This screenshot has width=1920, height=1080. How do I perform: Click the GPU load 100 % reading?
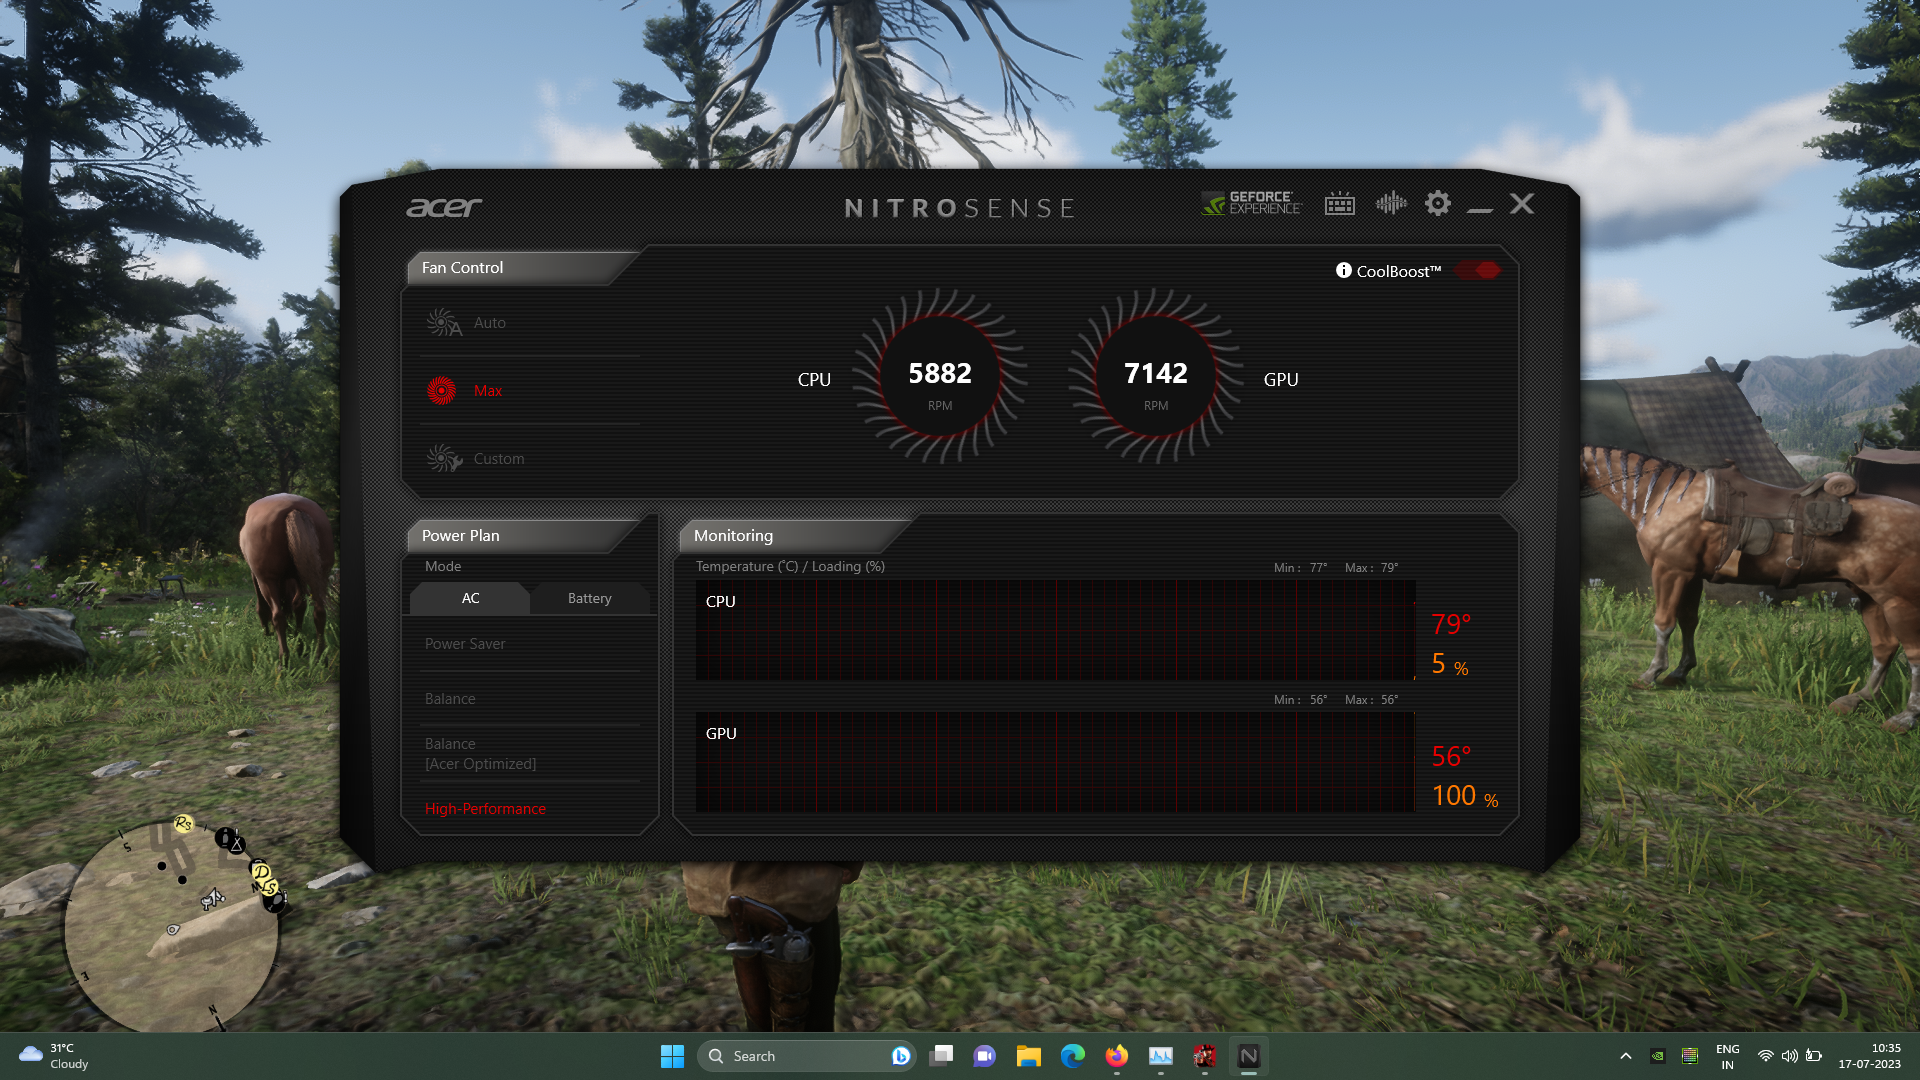(1465, 796)
